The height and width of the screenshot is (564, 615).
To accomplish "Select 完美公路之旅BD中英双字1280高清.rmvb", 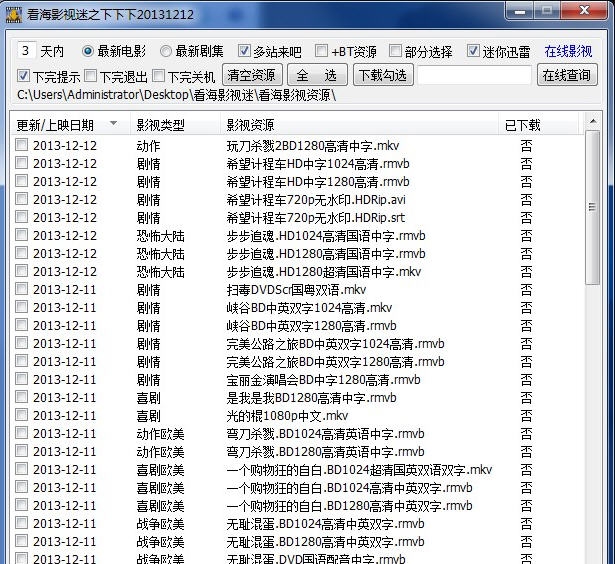I will [335, 362].
